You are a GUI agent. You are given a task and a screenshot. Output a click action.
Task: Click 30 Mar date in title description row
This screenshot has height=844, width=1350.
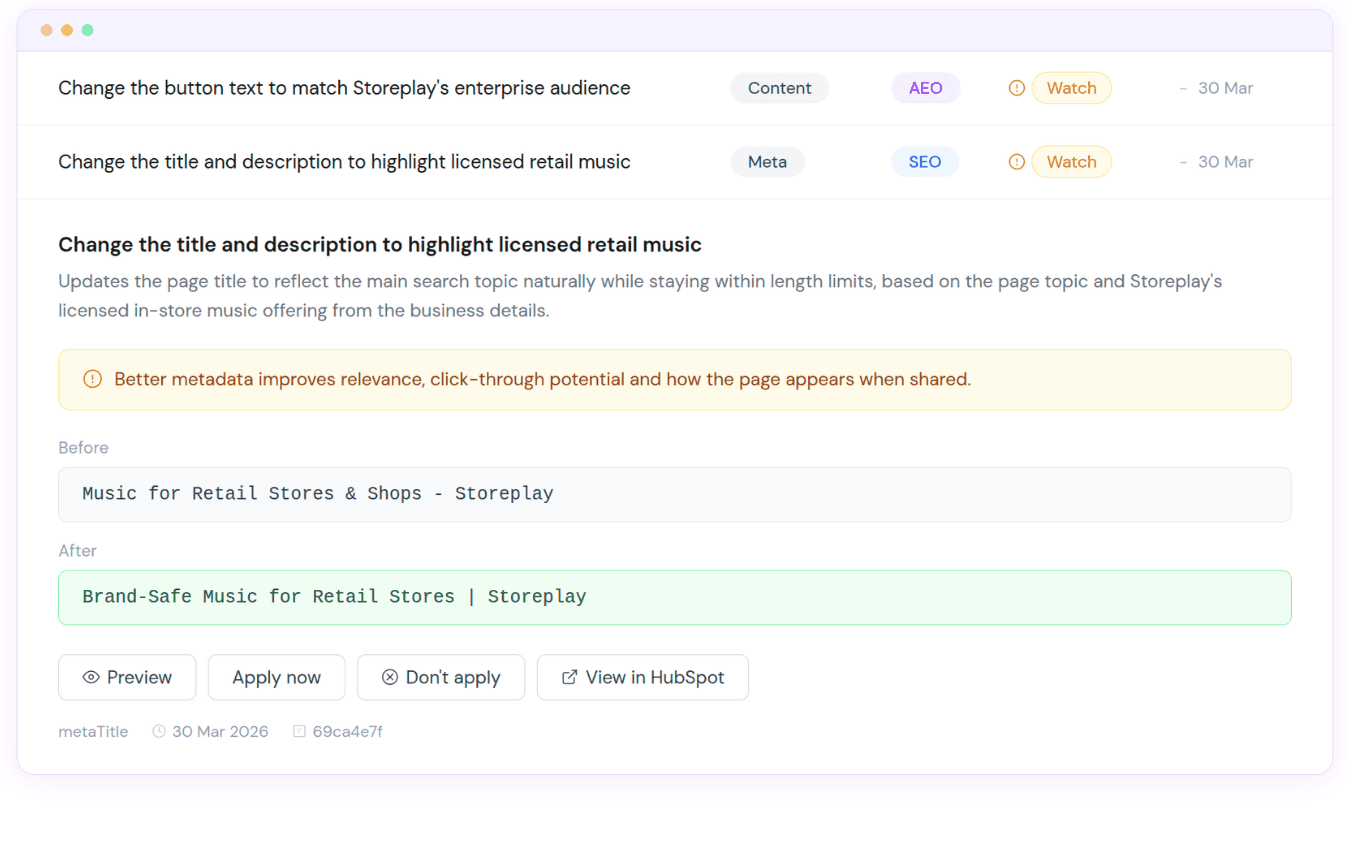coord(1226,162)
